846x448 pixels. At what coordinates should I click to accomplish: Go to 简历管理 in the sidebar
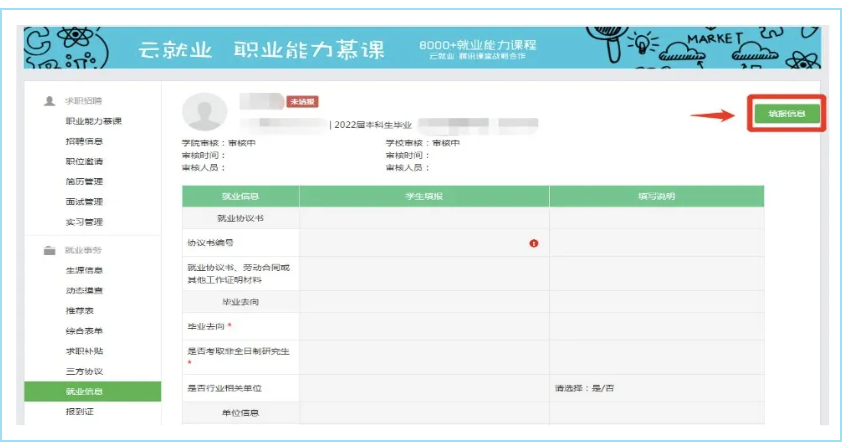[x=84, y=182]
